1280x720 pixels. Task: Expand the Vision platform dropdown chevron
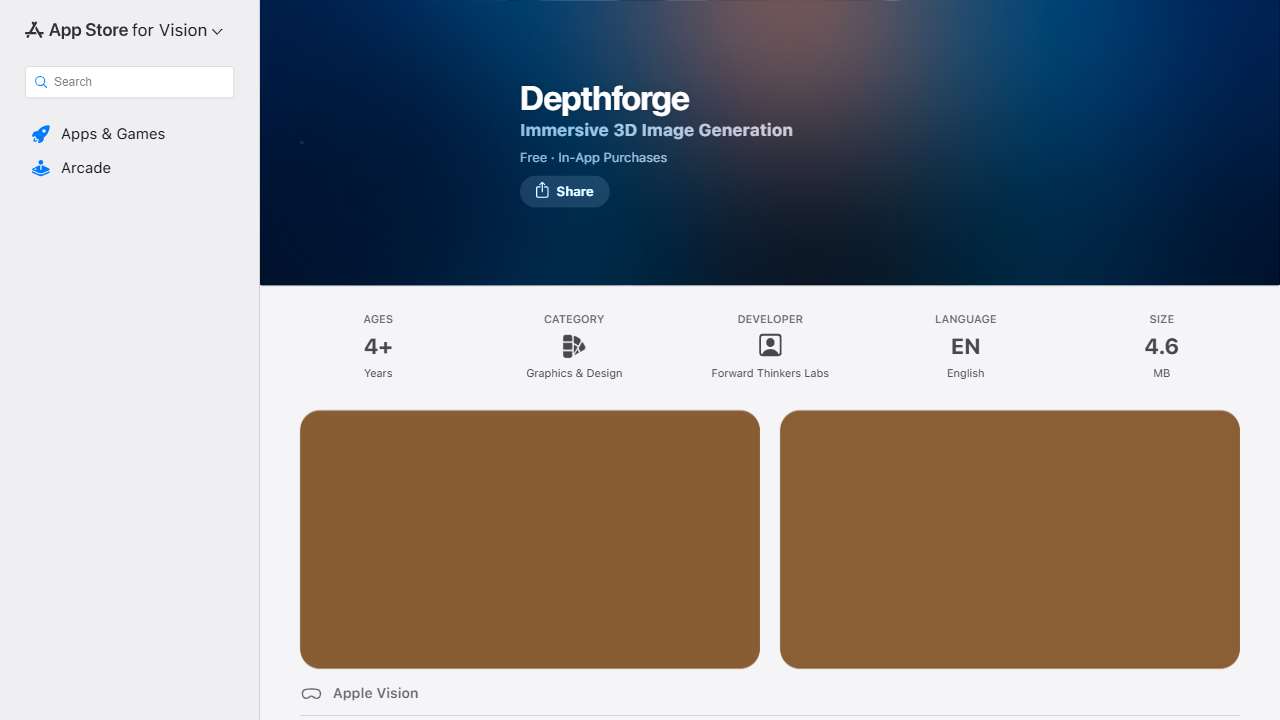coord(217,32)
